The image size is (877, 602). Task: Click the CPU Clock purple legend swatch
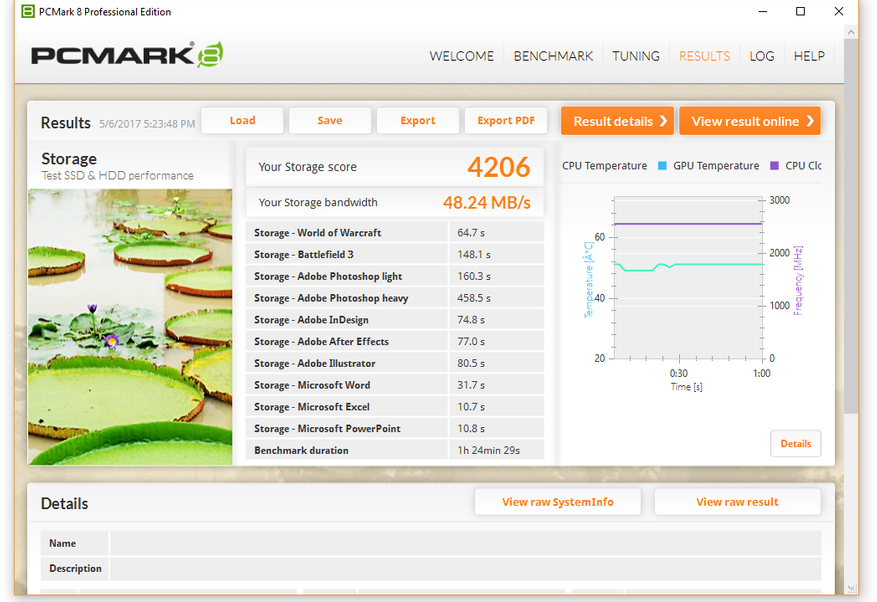tap(774, 166)
